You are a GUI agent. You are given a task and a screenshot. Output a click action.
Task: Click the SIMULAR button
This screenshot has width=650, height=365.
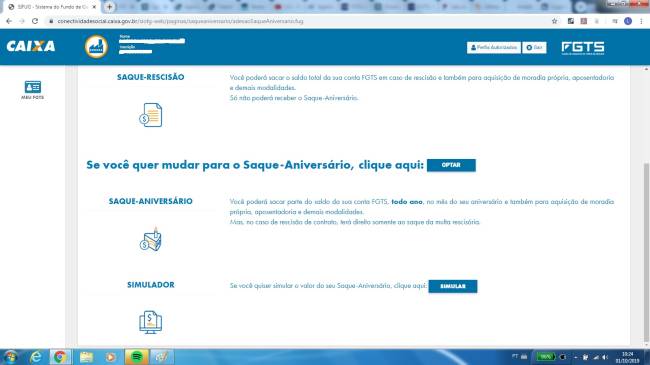(453, 286)
